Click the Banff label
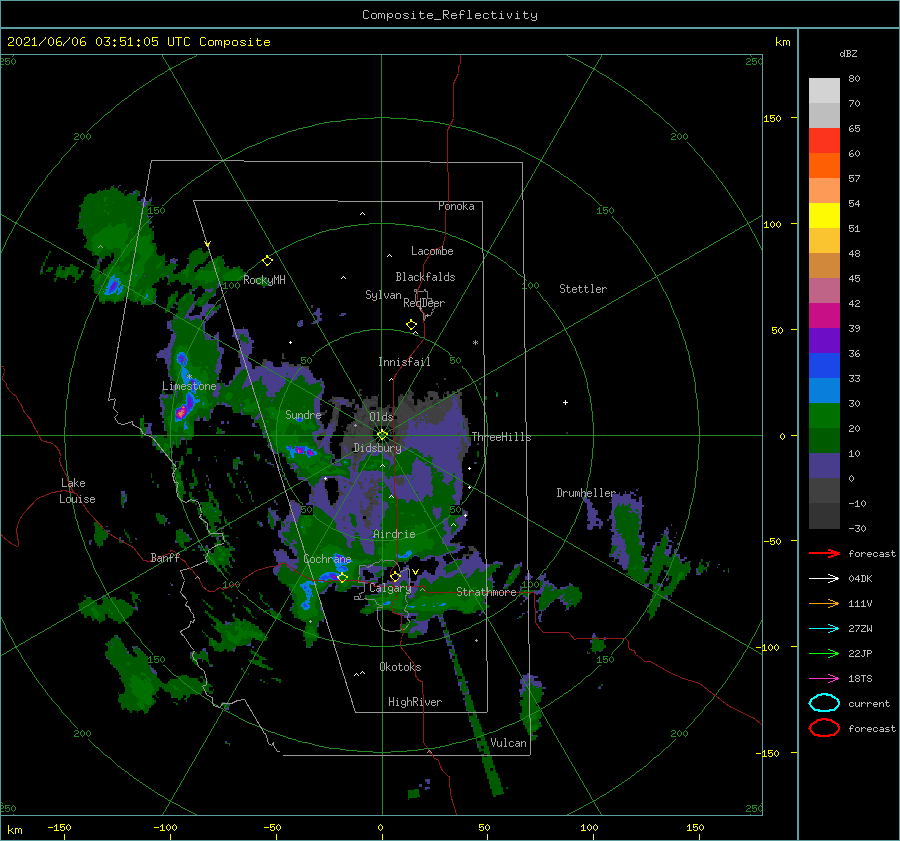 tap(165, 557)
